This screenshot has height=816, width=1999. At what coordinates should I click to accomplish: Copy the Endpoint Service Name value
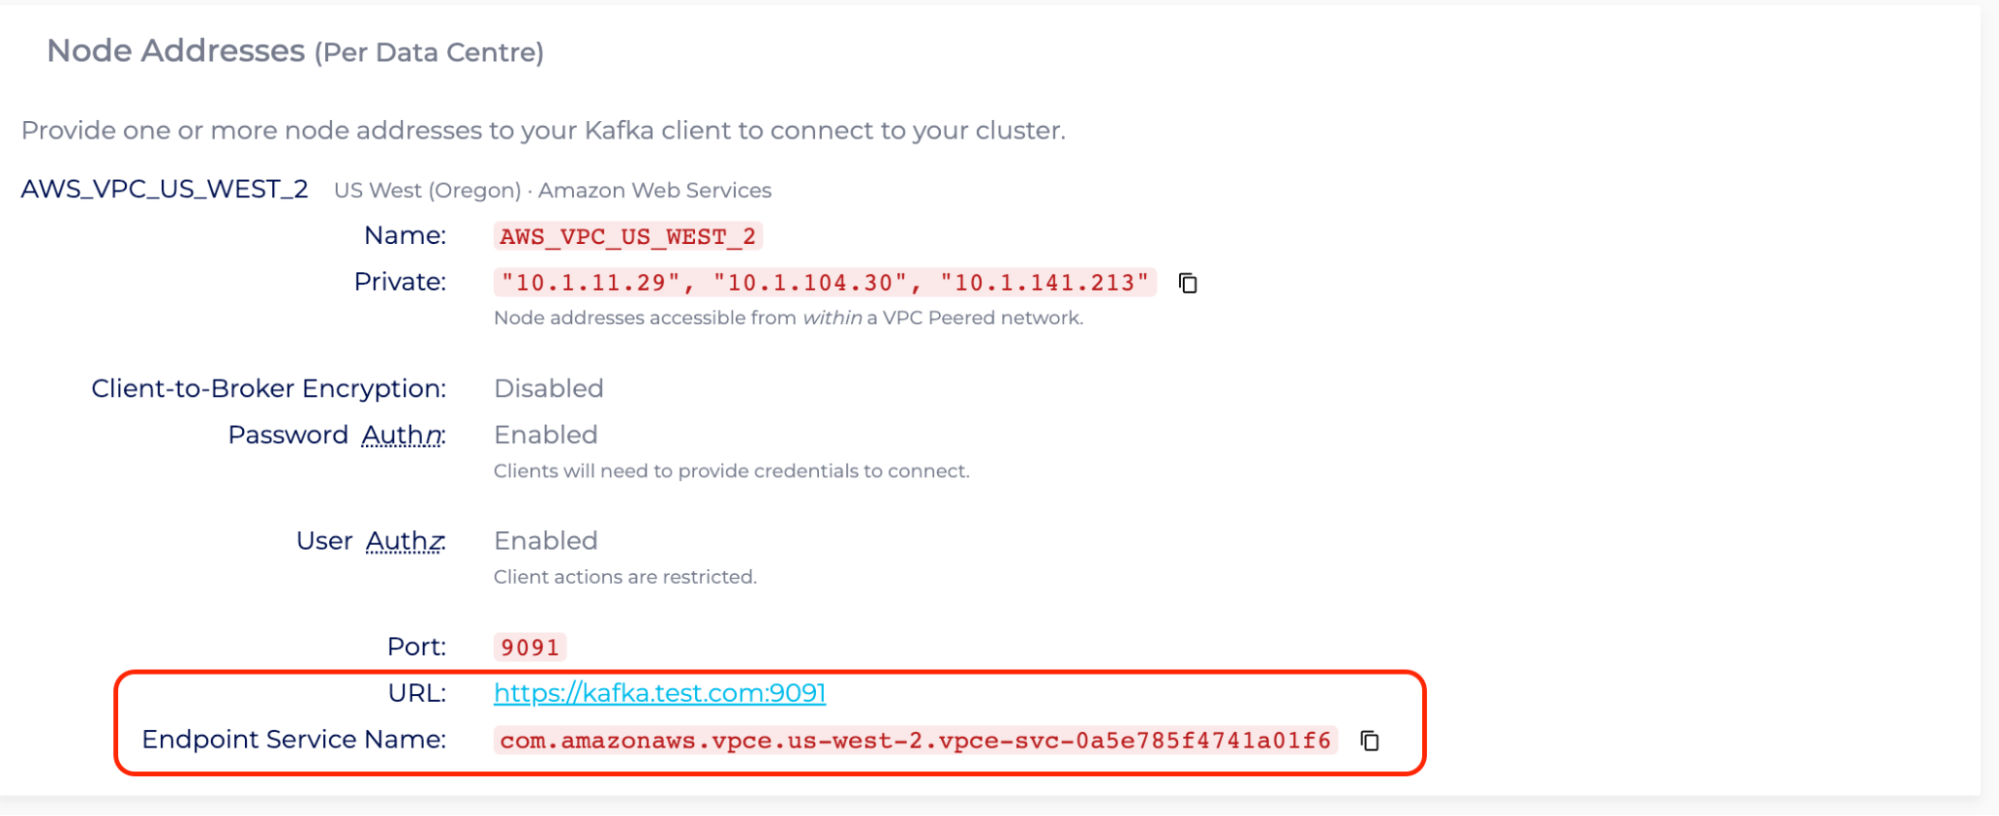(x=1370, y=741)
